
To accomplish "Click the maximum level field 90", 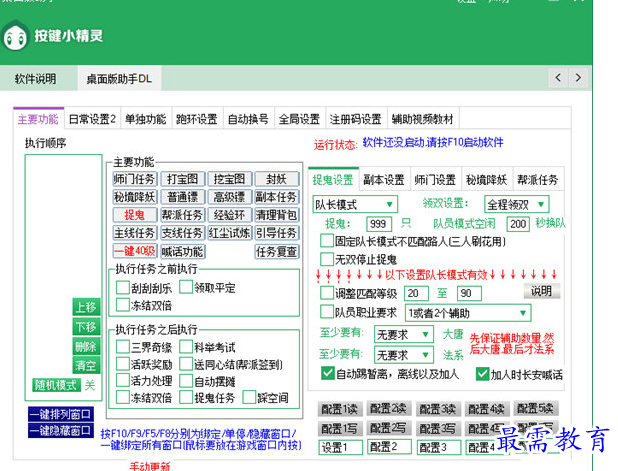I will [469, 293].
